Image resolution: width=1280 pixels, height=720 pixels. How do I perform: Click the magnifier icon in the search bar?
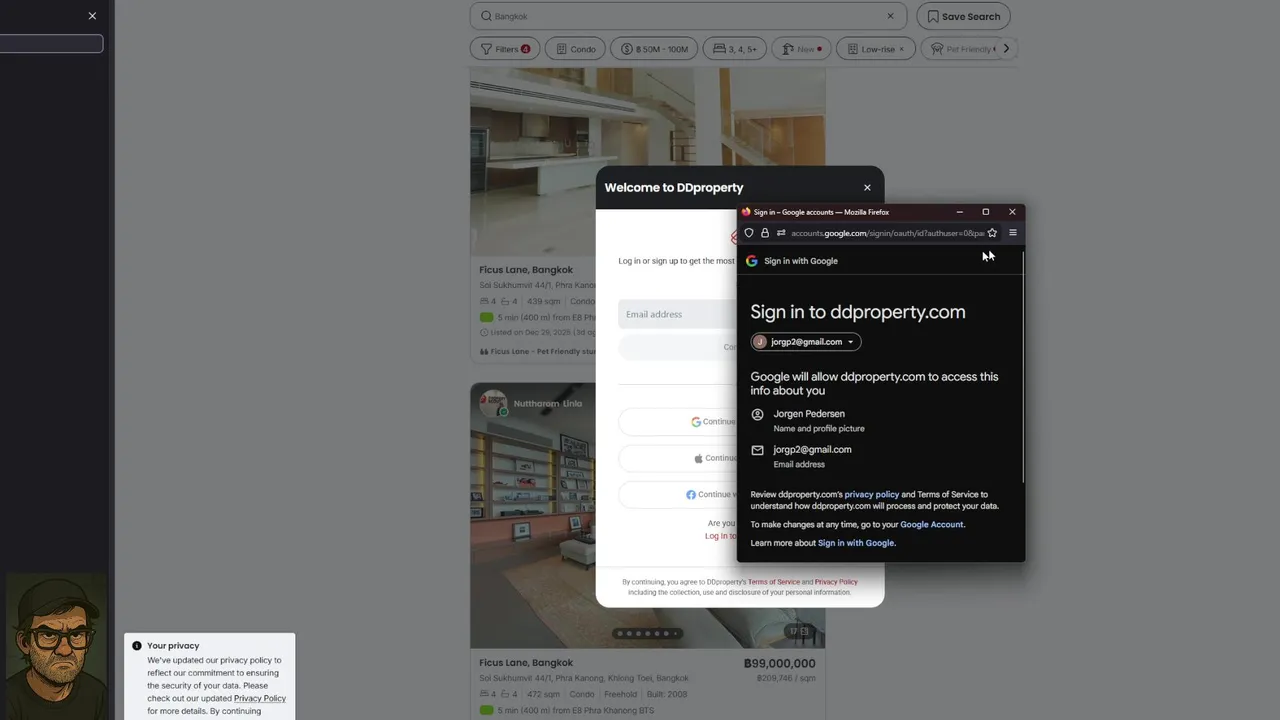(486, 16)
